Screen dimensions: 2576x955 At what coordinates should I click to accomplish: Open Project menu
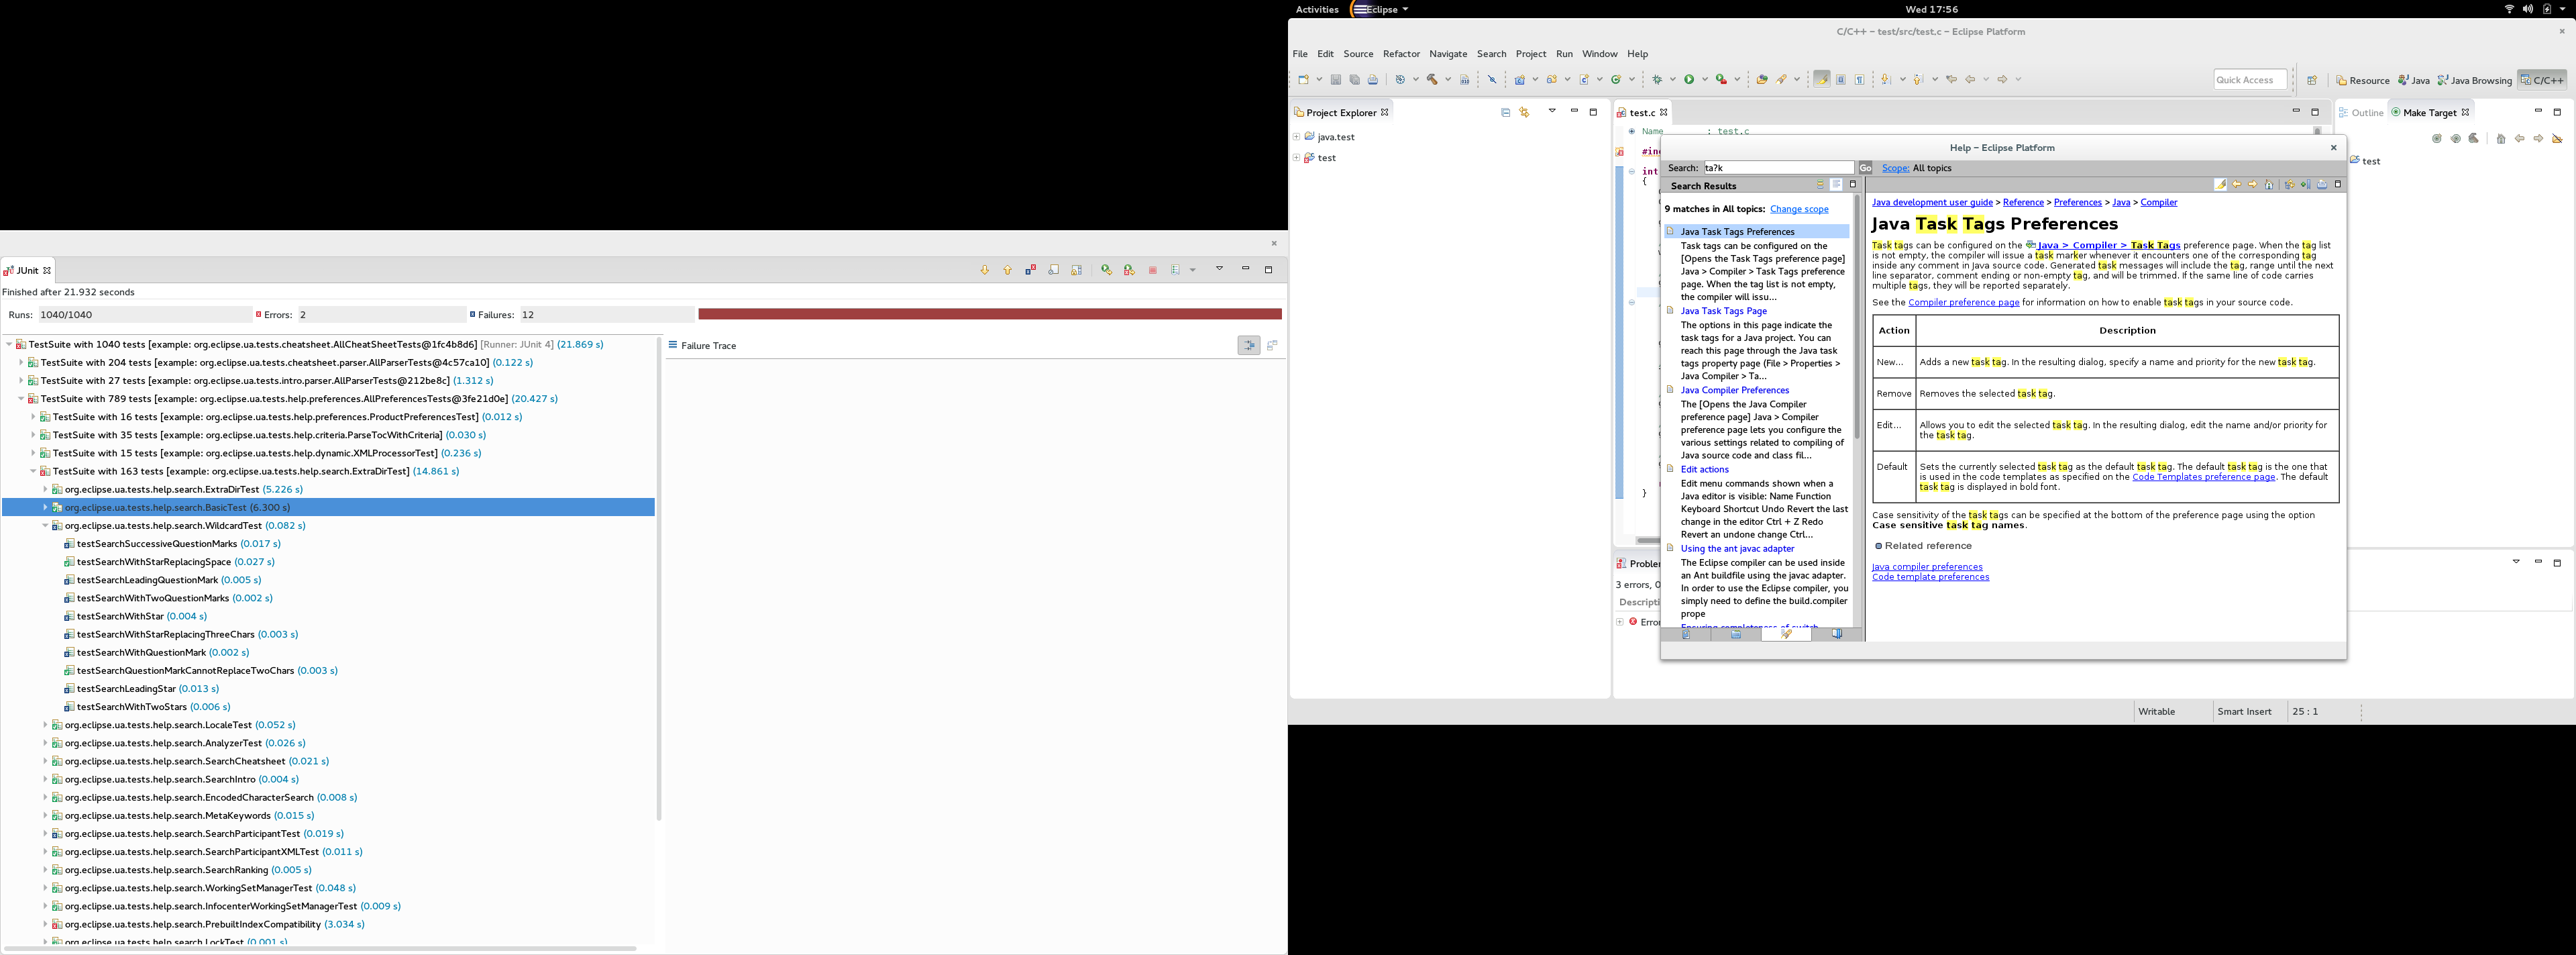click(x=1530, y=54)
